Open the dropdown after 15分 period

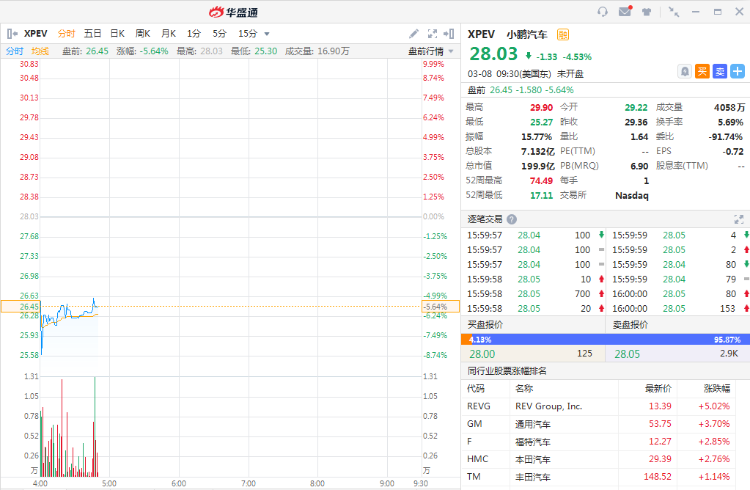[265, 33]
